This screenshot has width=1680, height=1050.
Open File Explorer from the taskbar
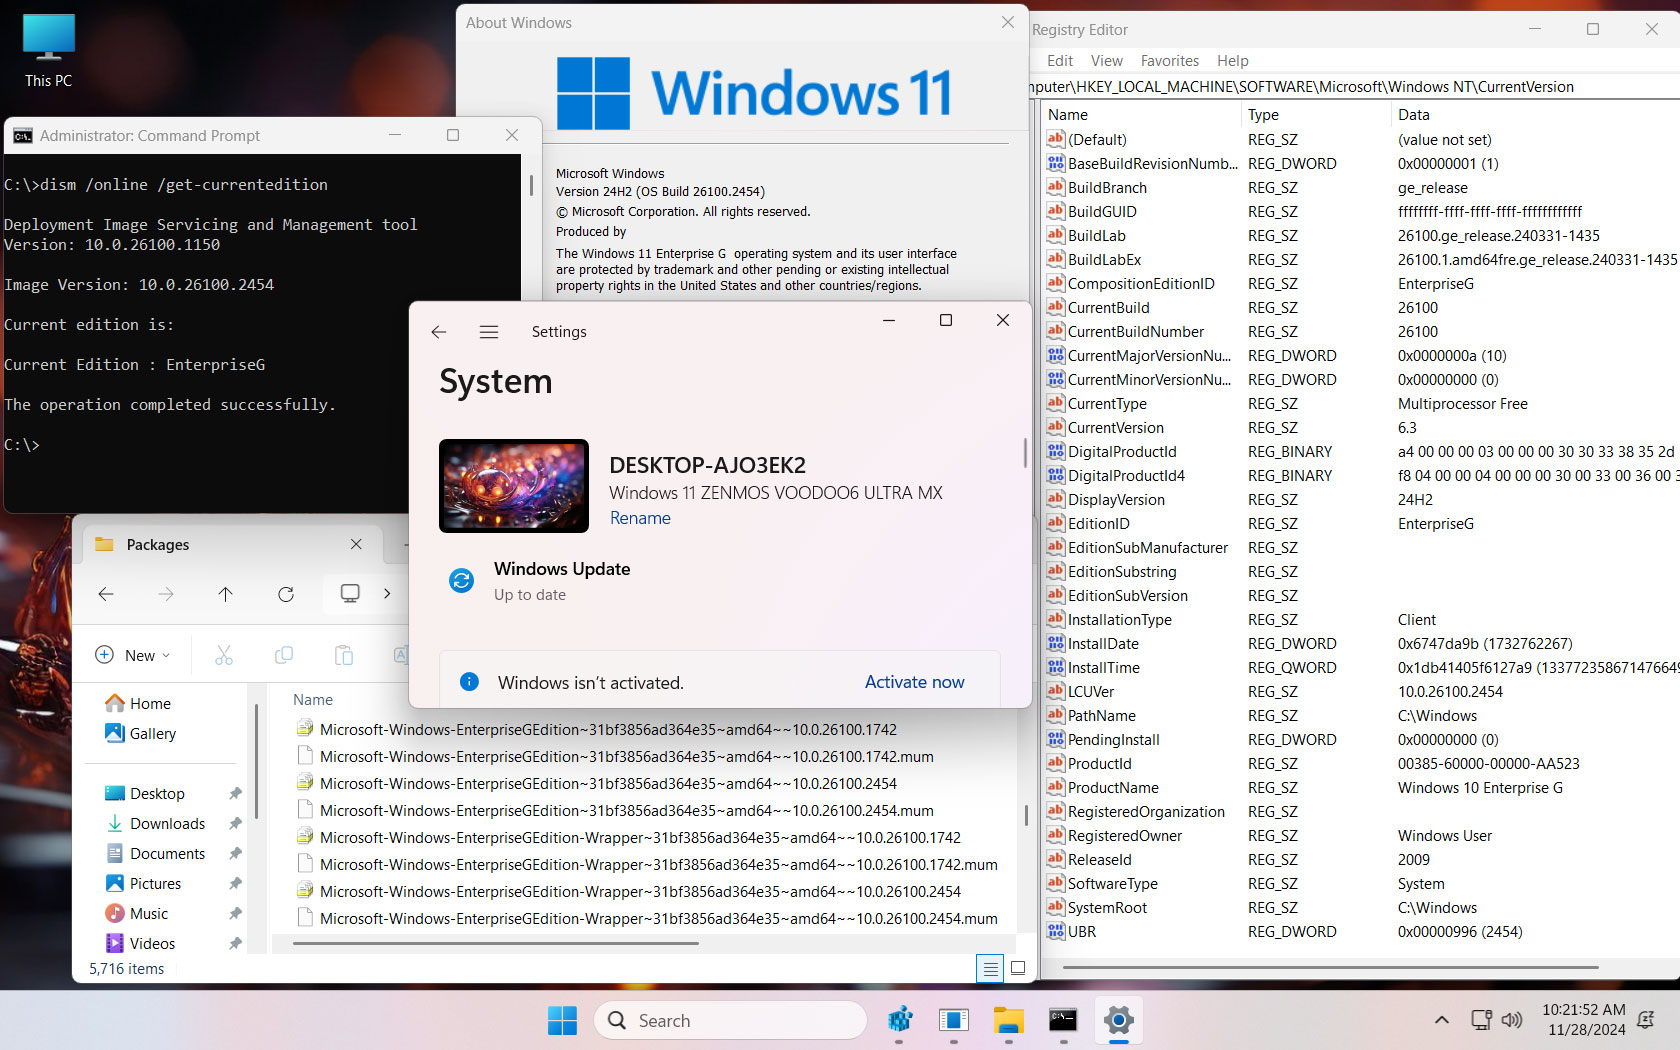click(1009, 1020)
